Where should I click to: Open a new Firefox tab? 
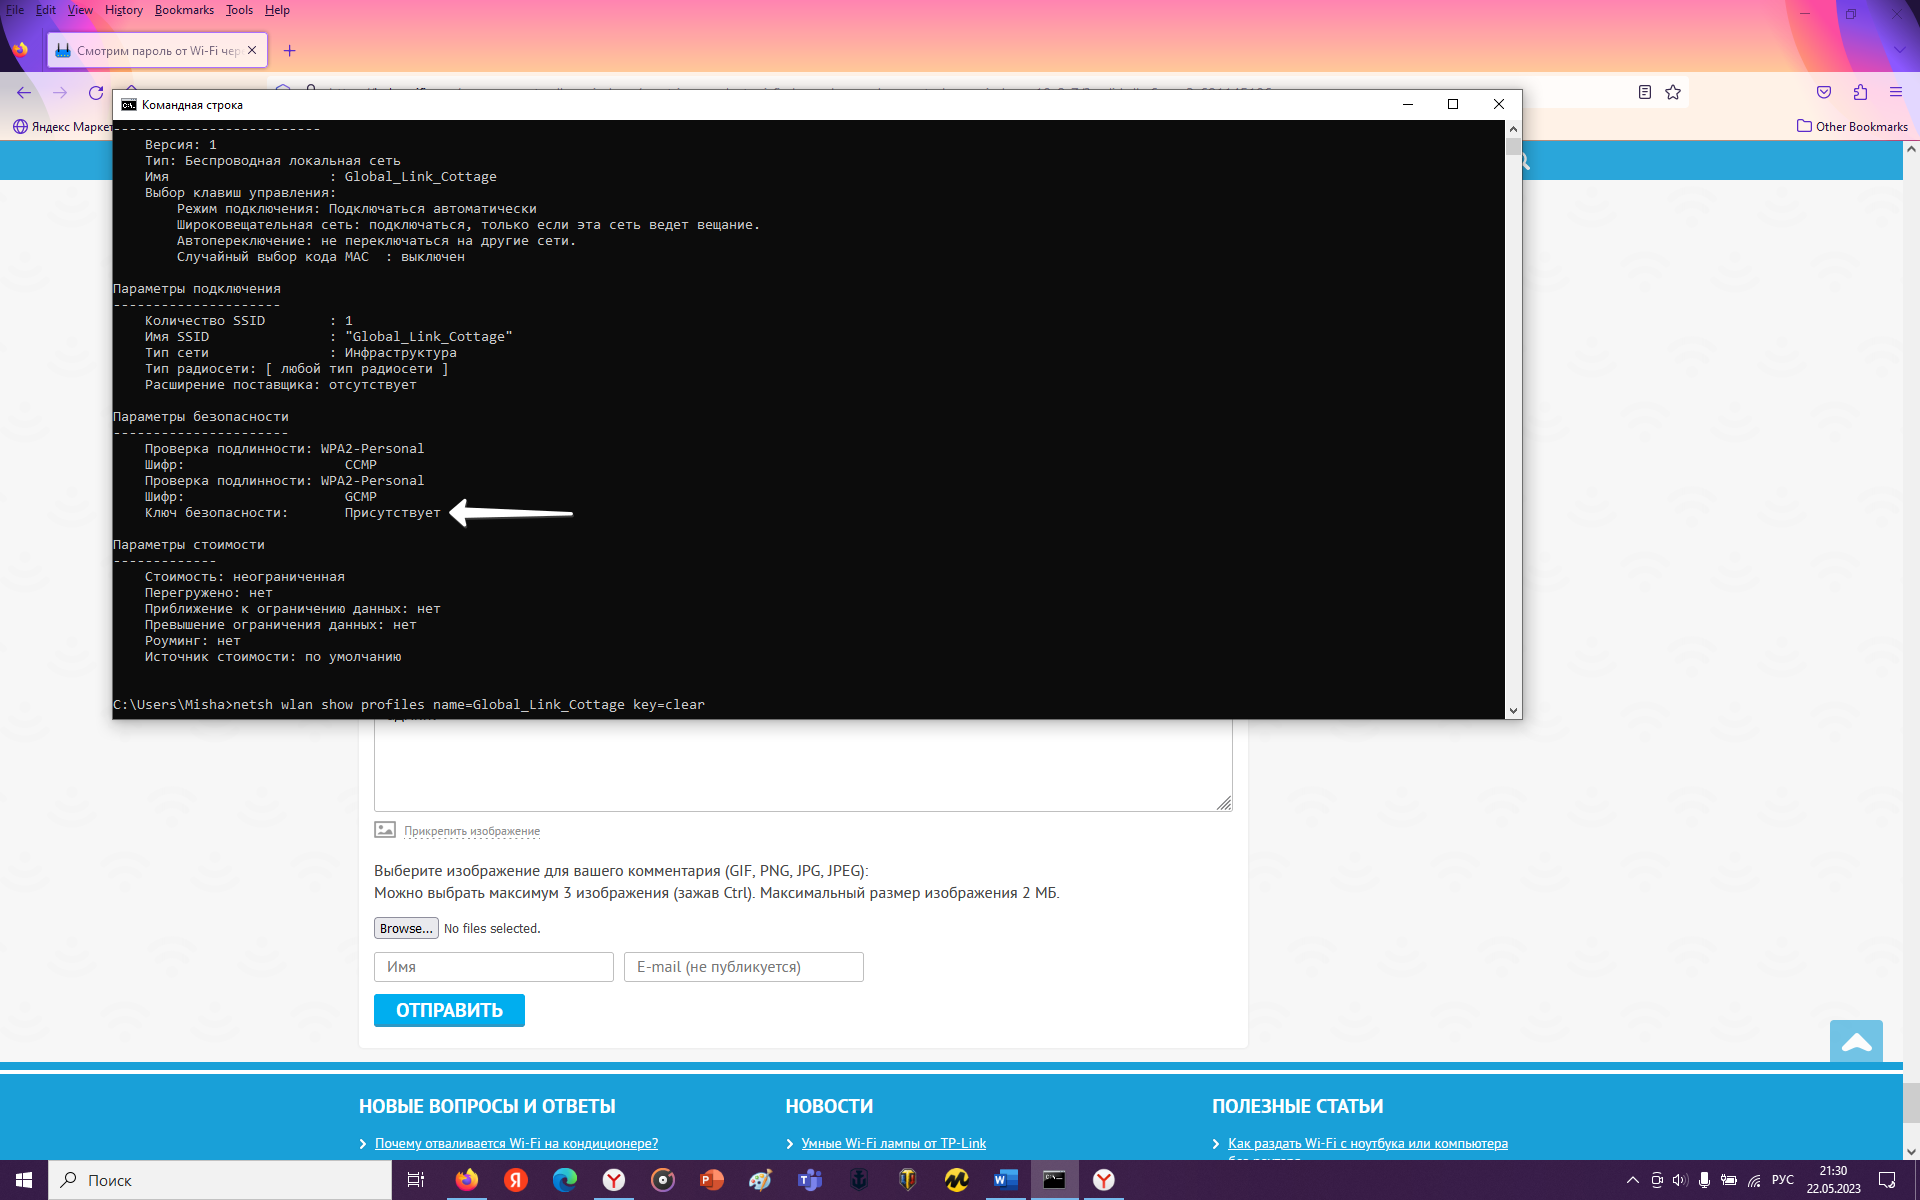[290, 50]
